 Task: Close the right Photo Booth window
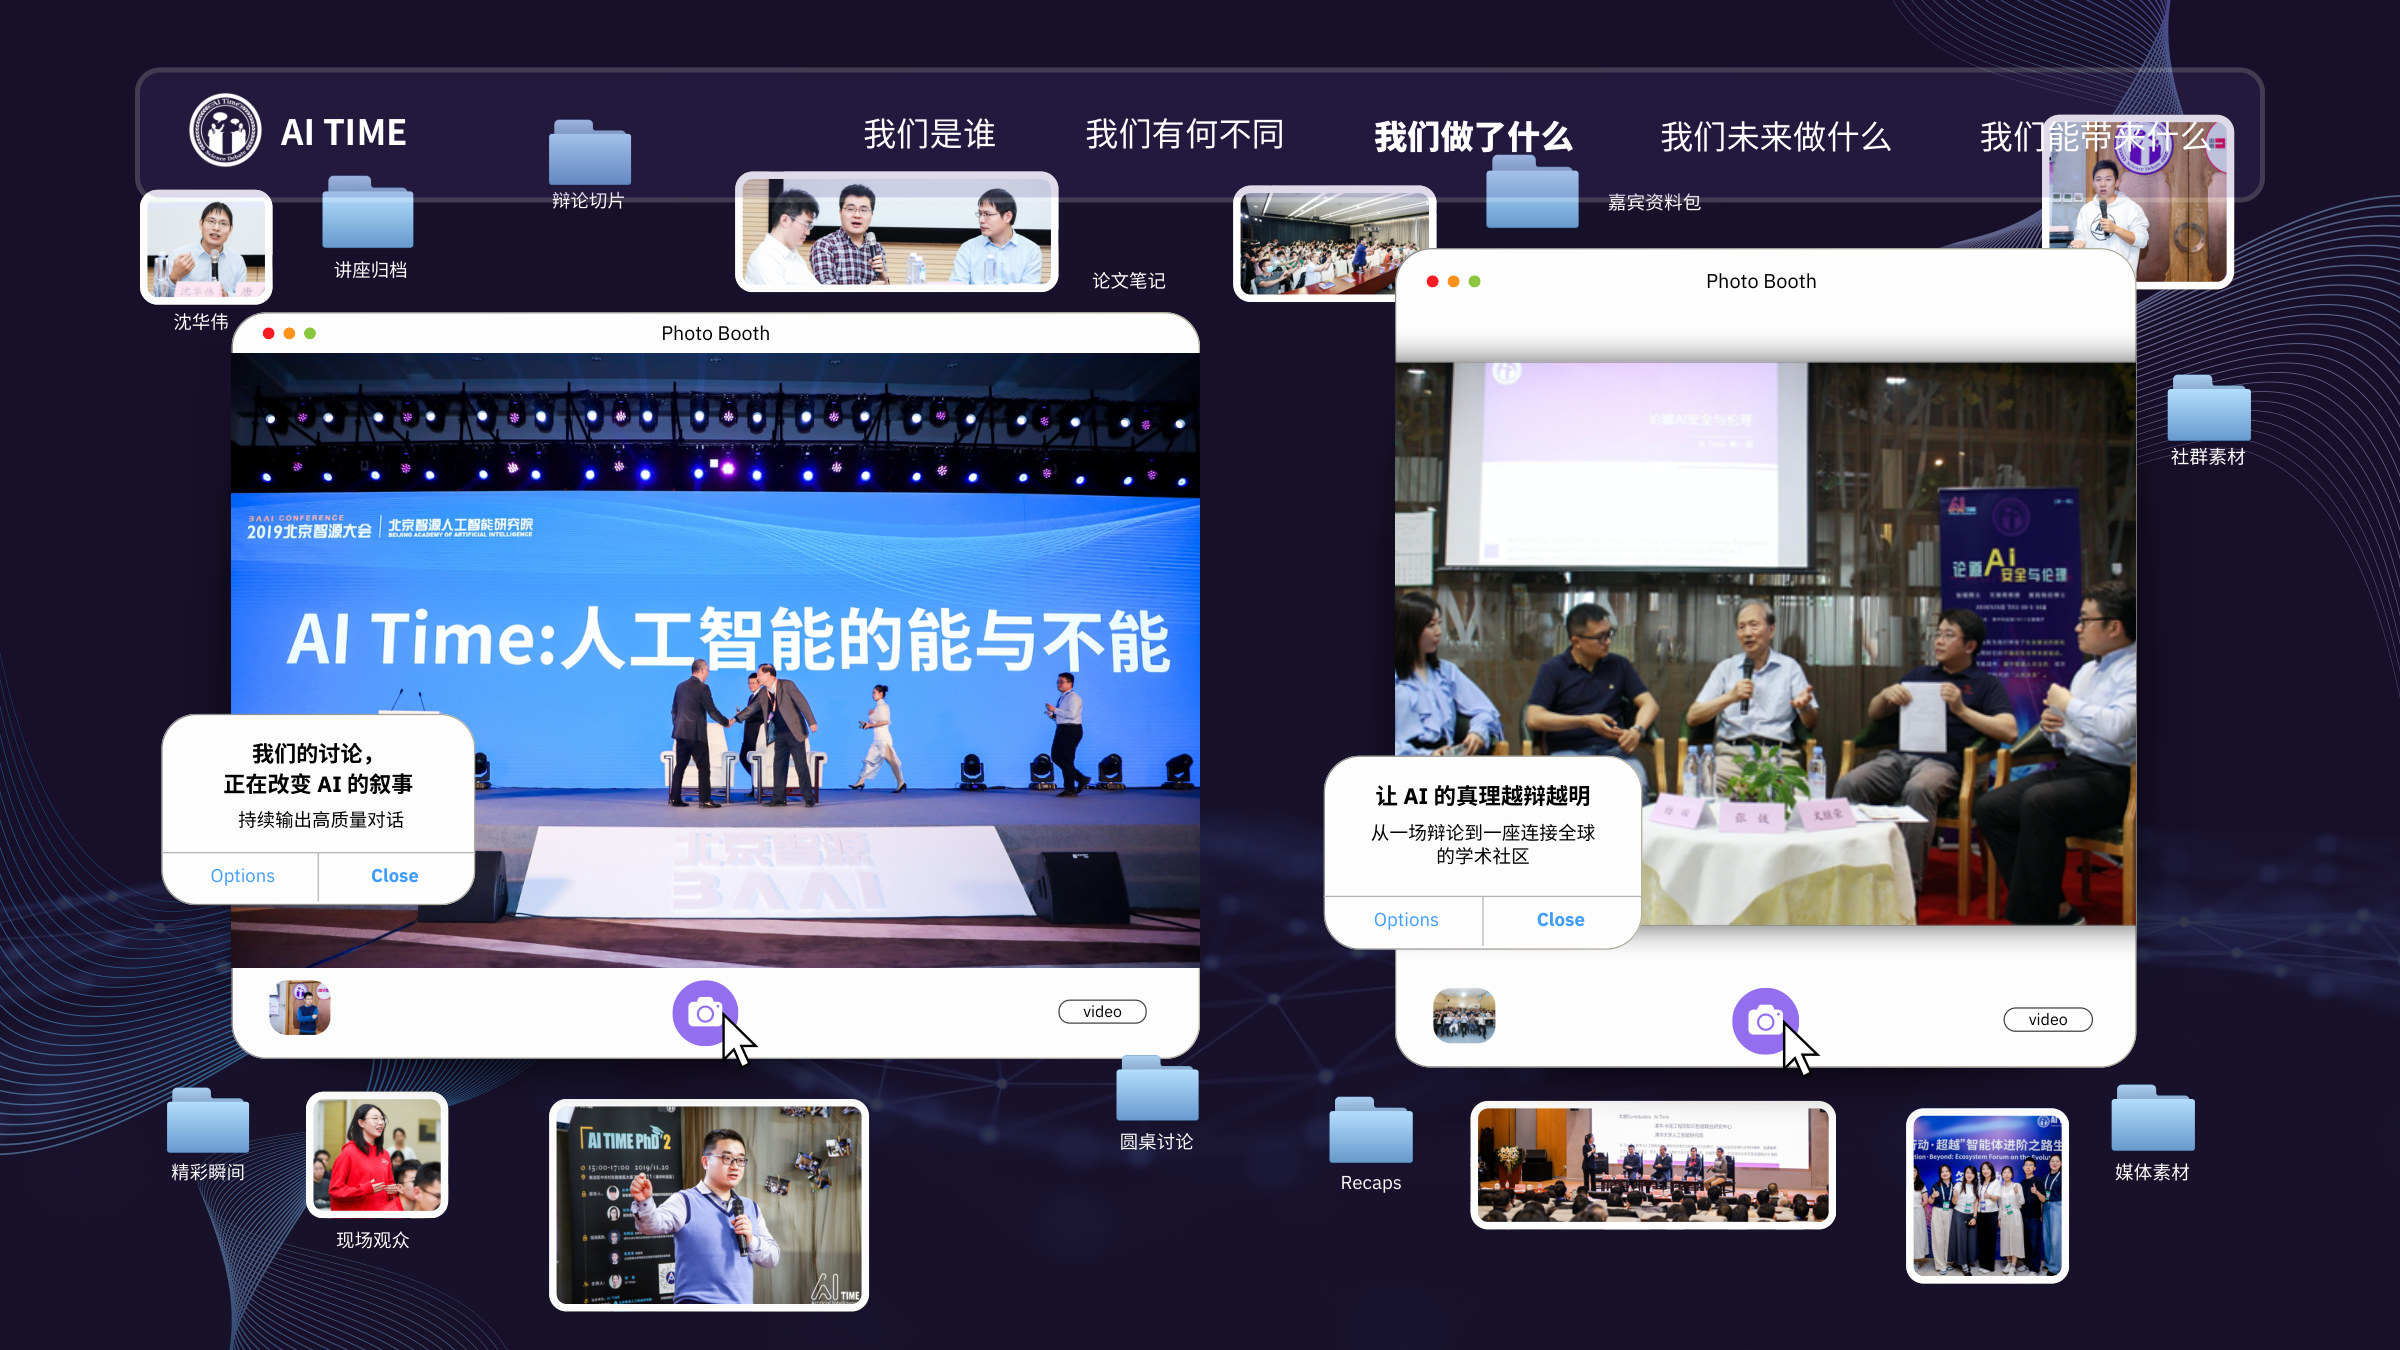[1432, 282]
